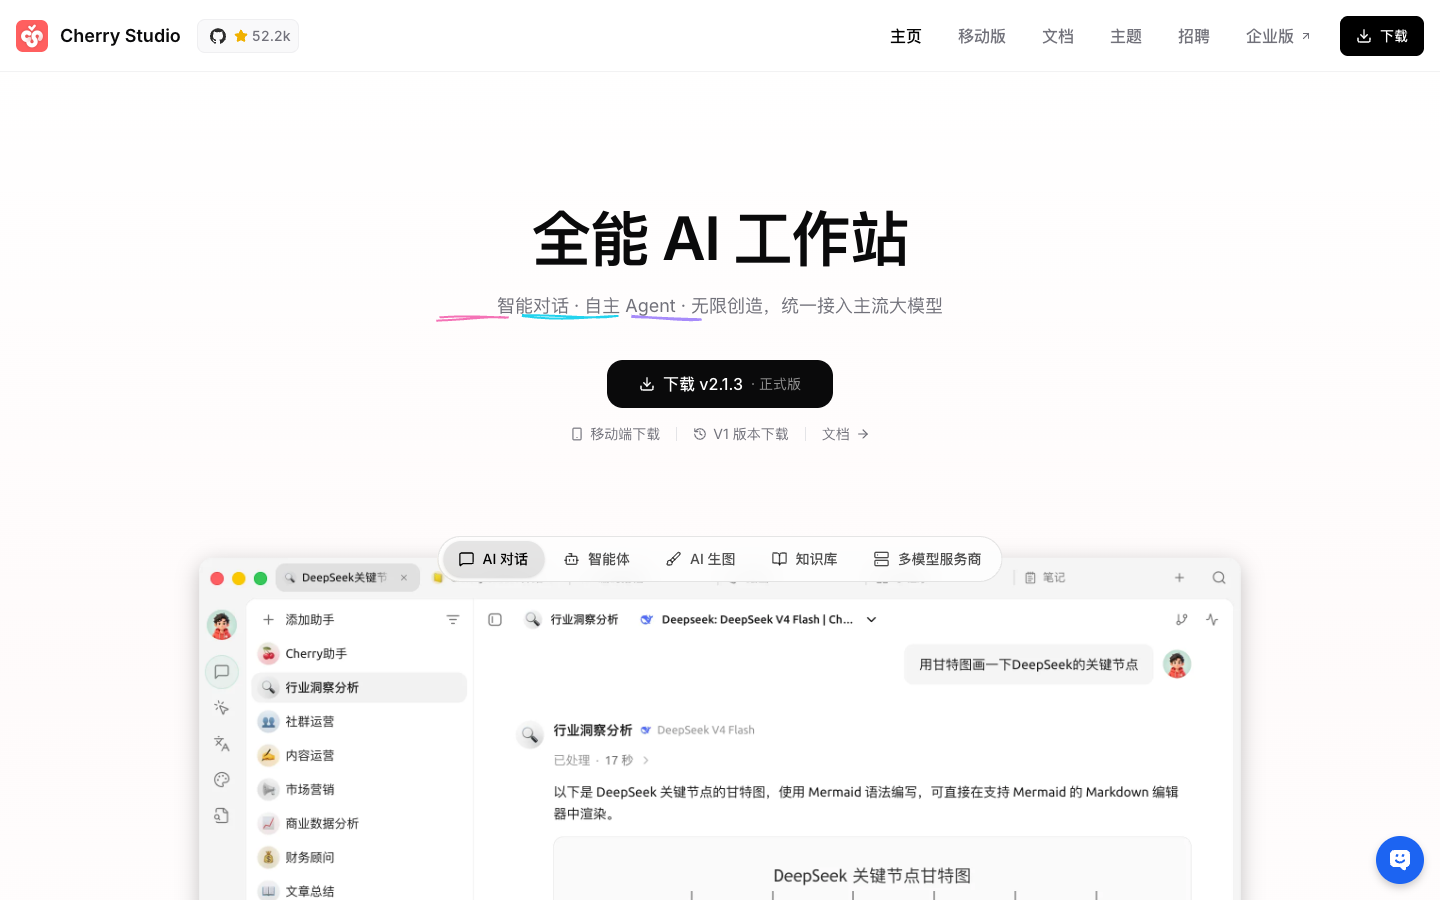Screen dimensions: 1440x900
Task: Click the 添加助手 button
Action: (298, 620)
